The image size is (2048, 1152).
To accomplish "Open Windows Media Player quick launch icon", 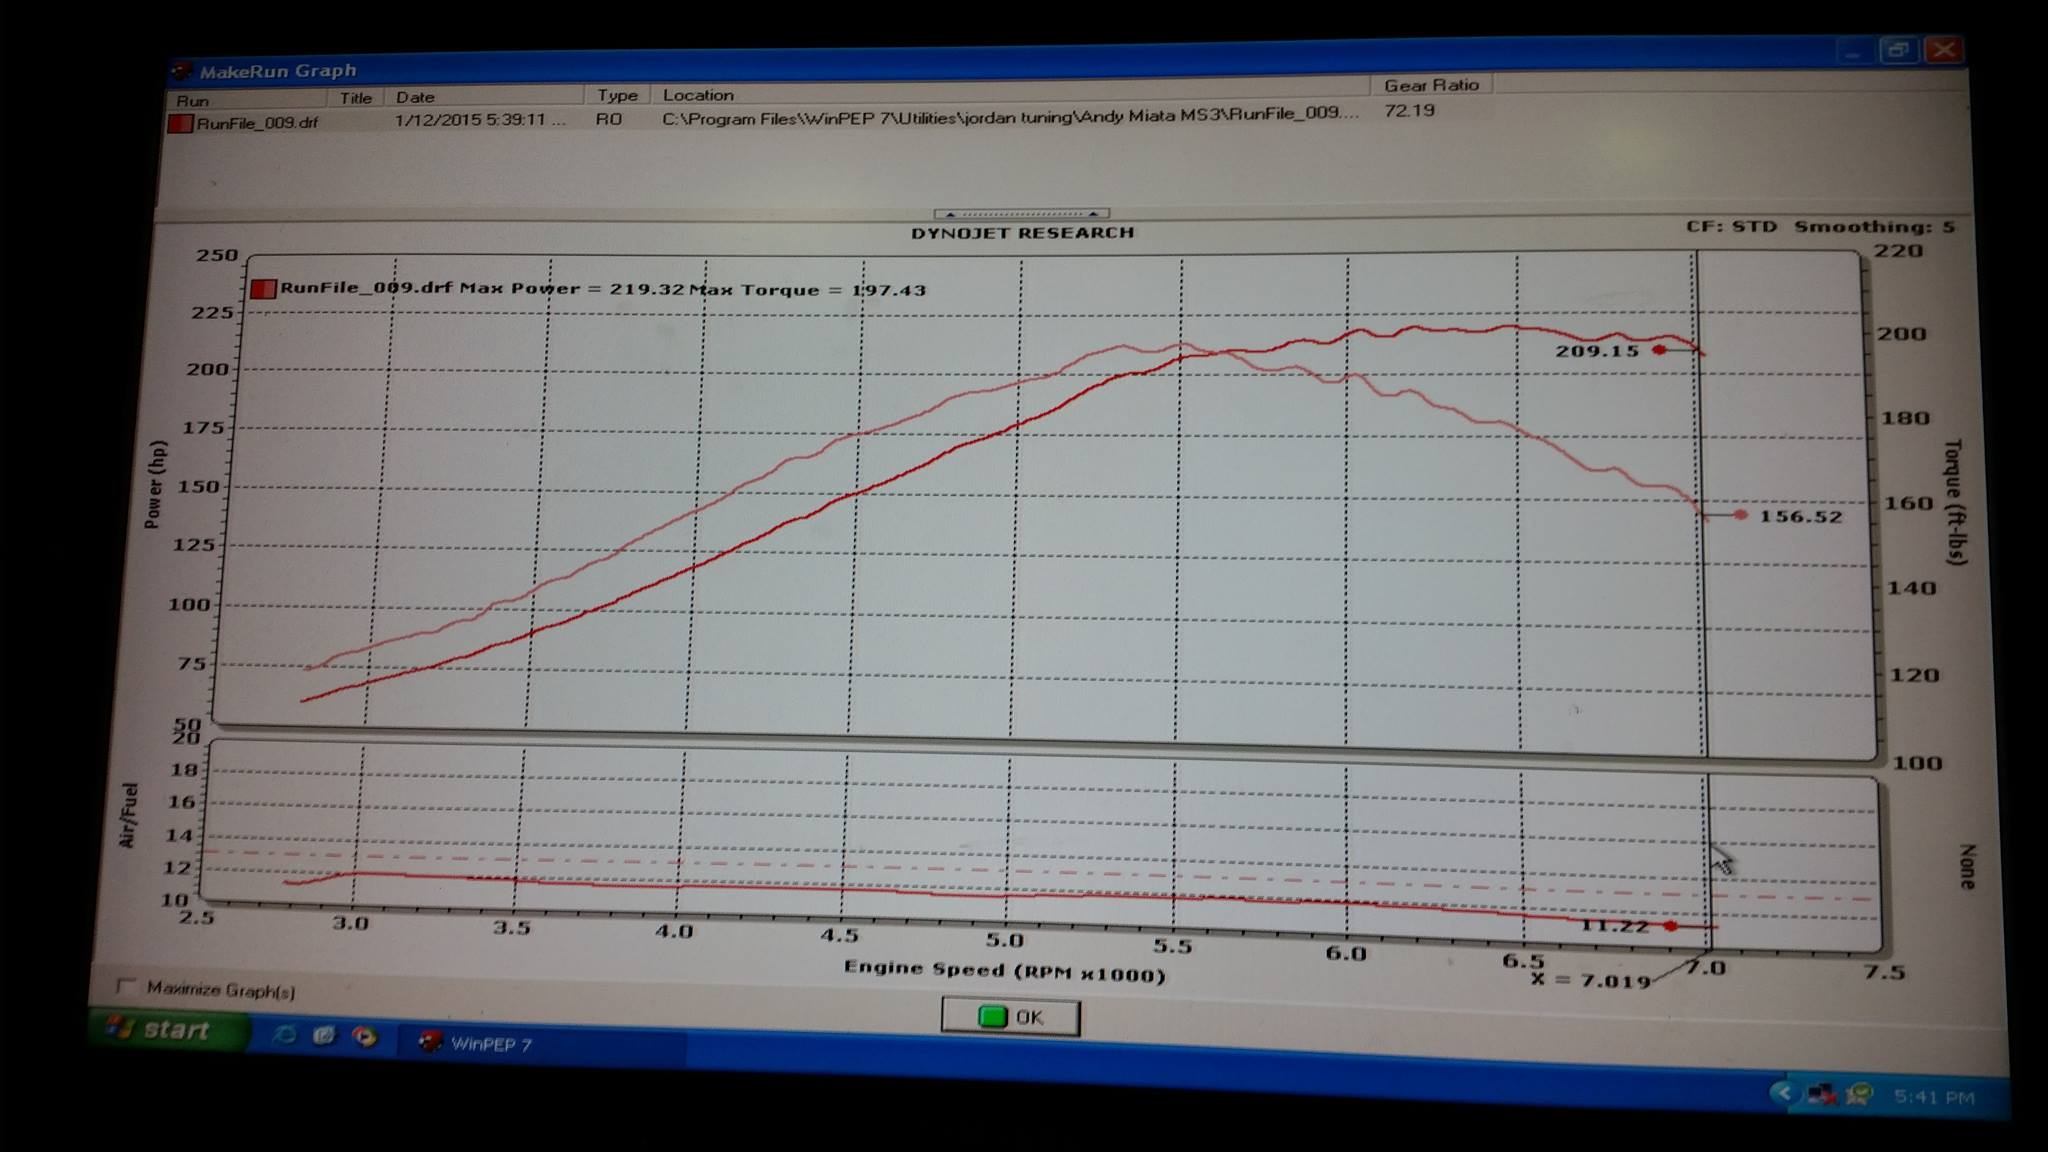I will (365, 1036).
